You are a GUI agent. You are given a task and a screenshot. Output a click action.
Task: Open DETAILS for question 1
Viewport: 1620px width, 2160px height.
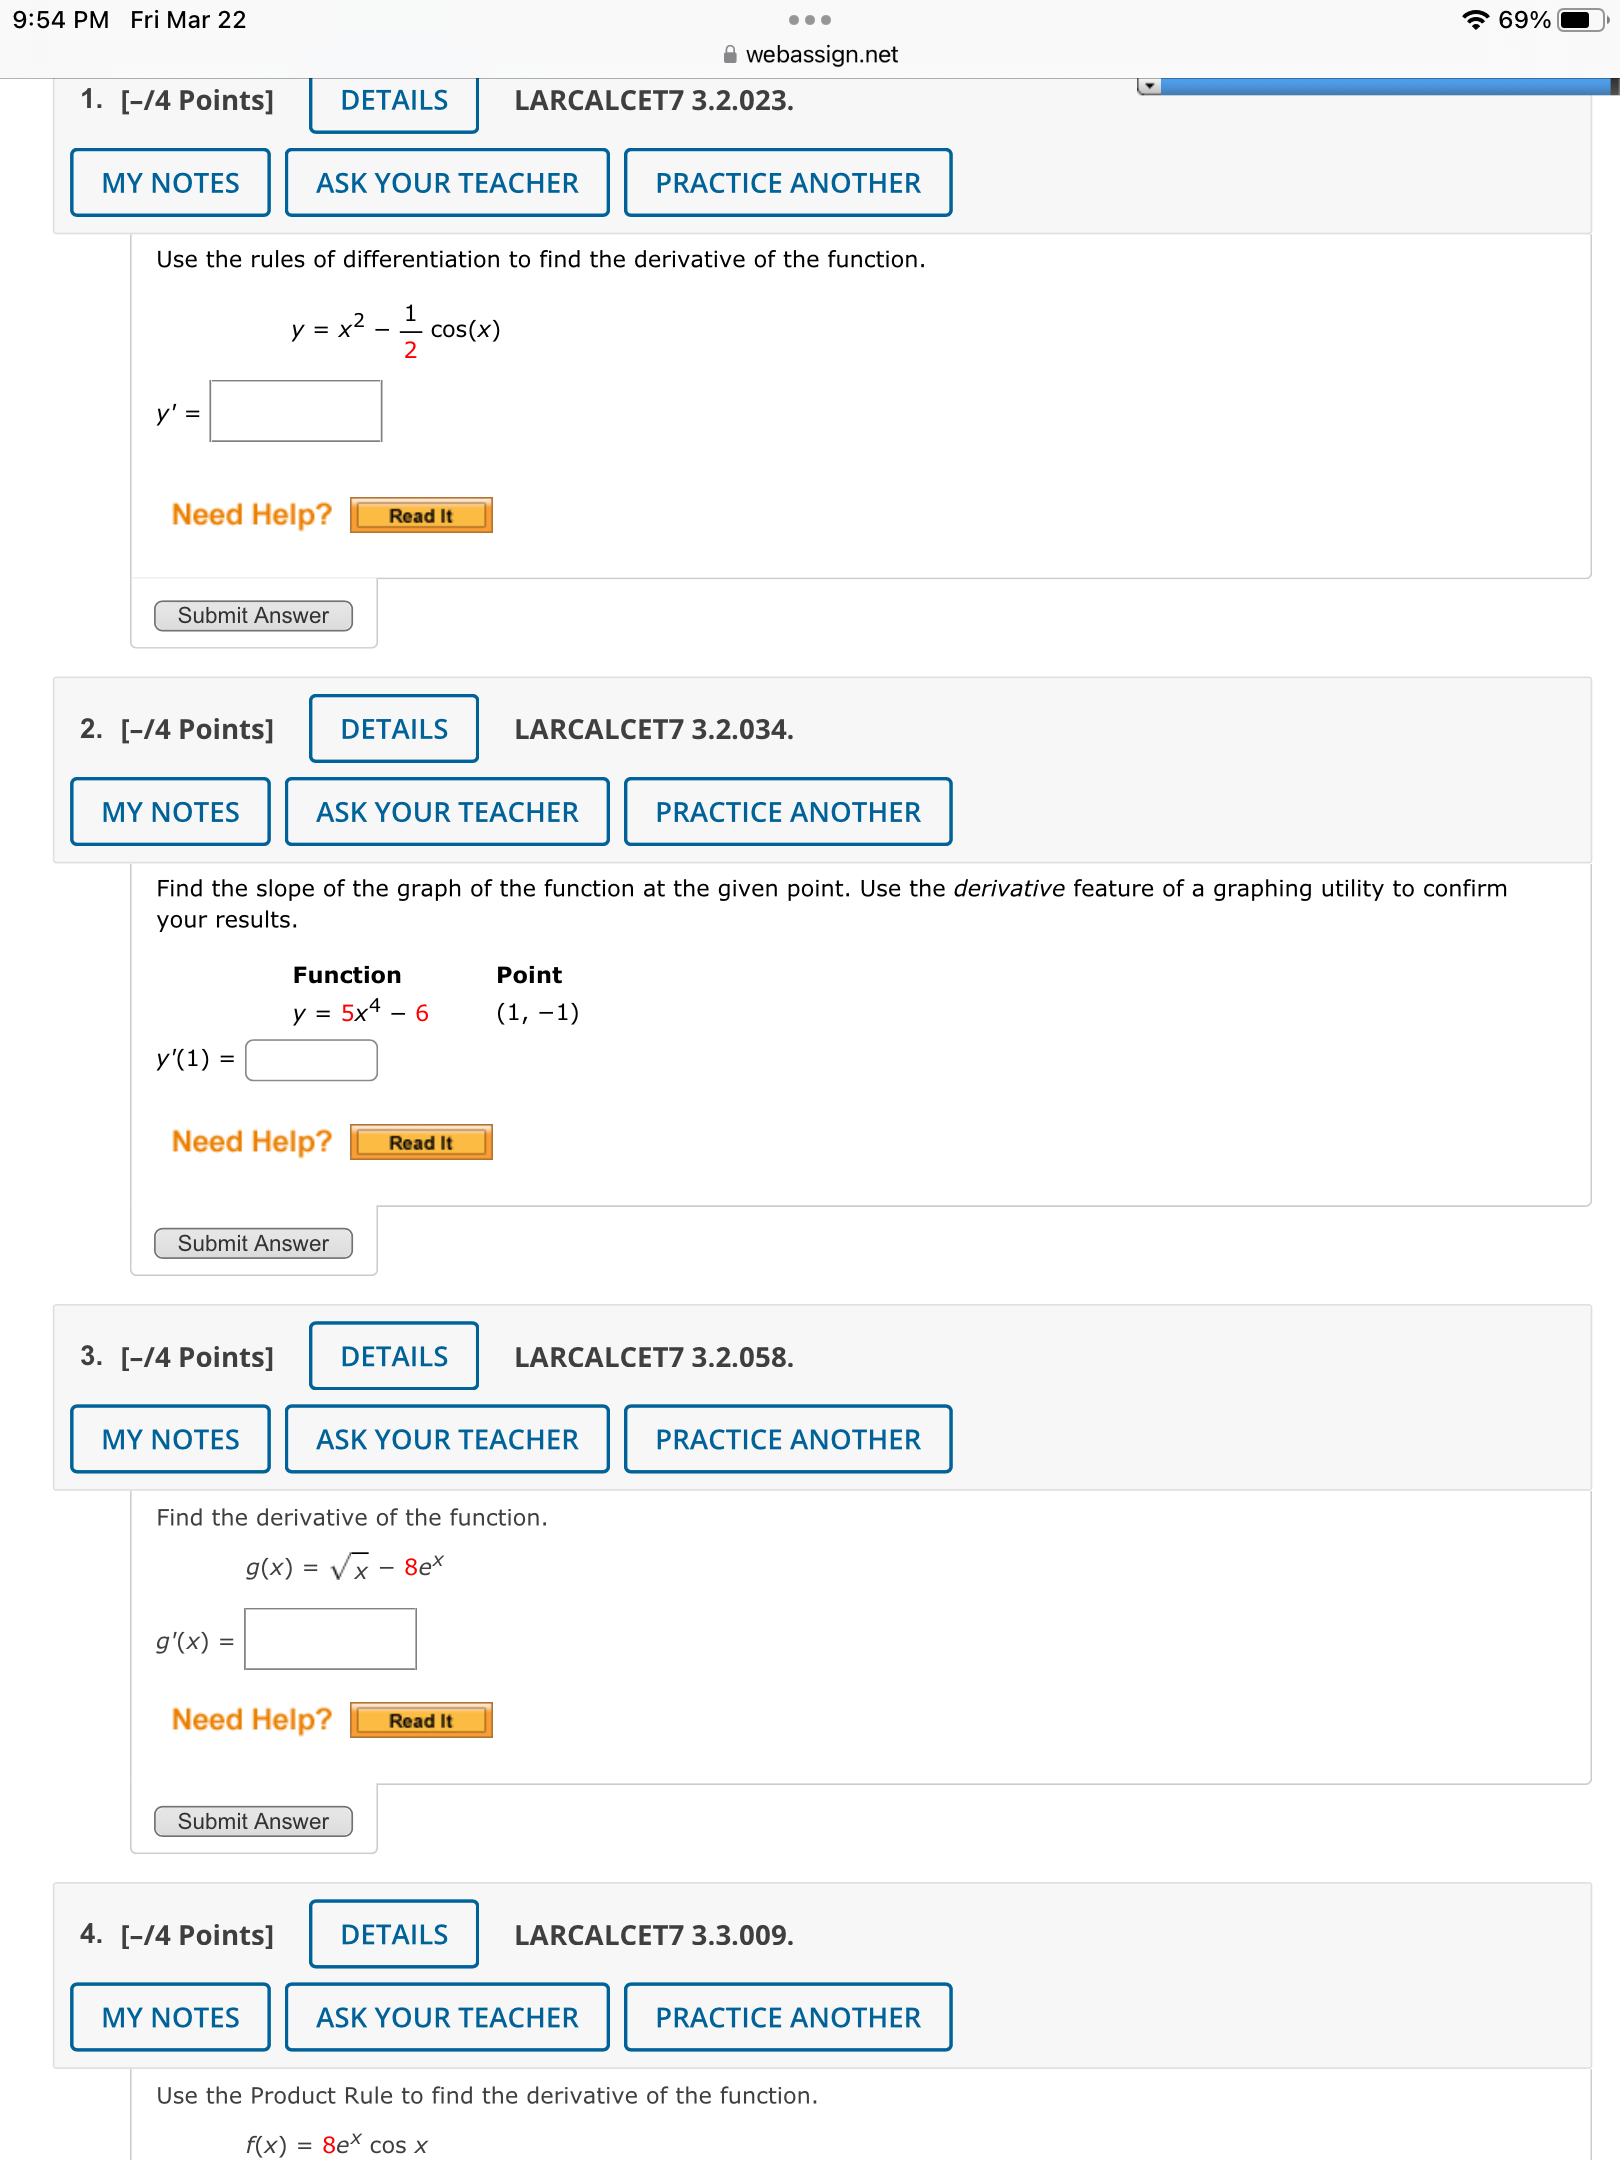(x=394, y=101)
